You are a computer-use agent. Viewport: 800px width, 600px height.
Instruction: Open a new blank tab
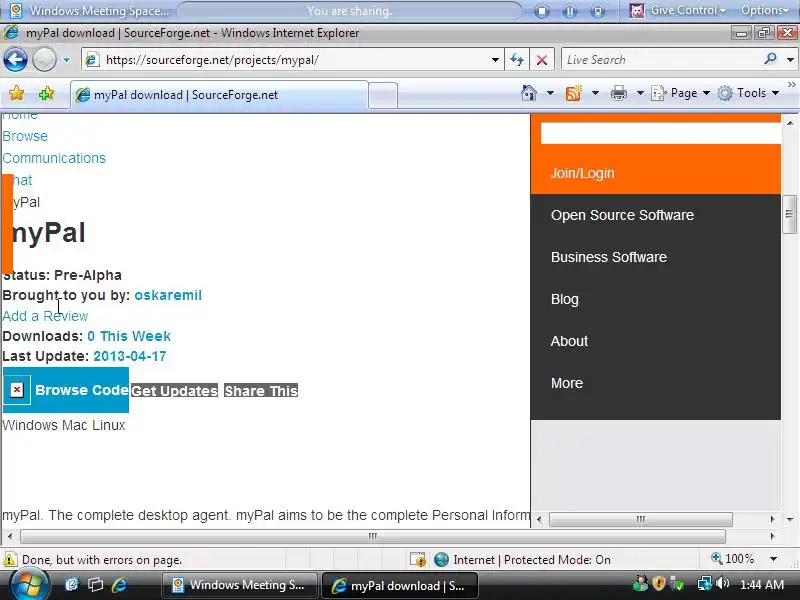point(383,95)
